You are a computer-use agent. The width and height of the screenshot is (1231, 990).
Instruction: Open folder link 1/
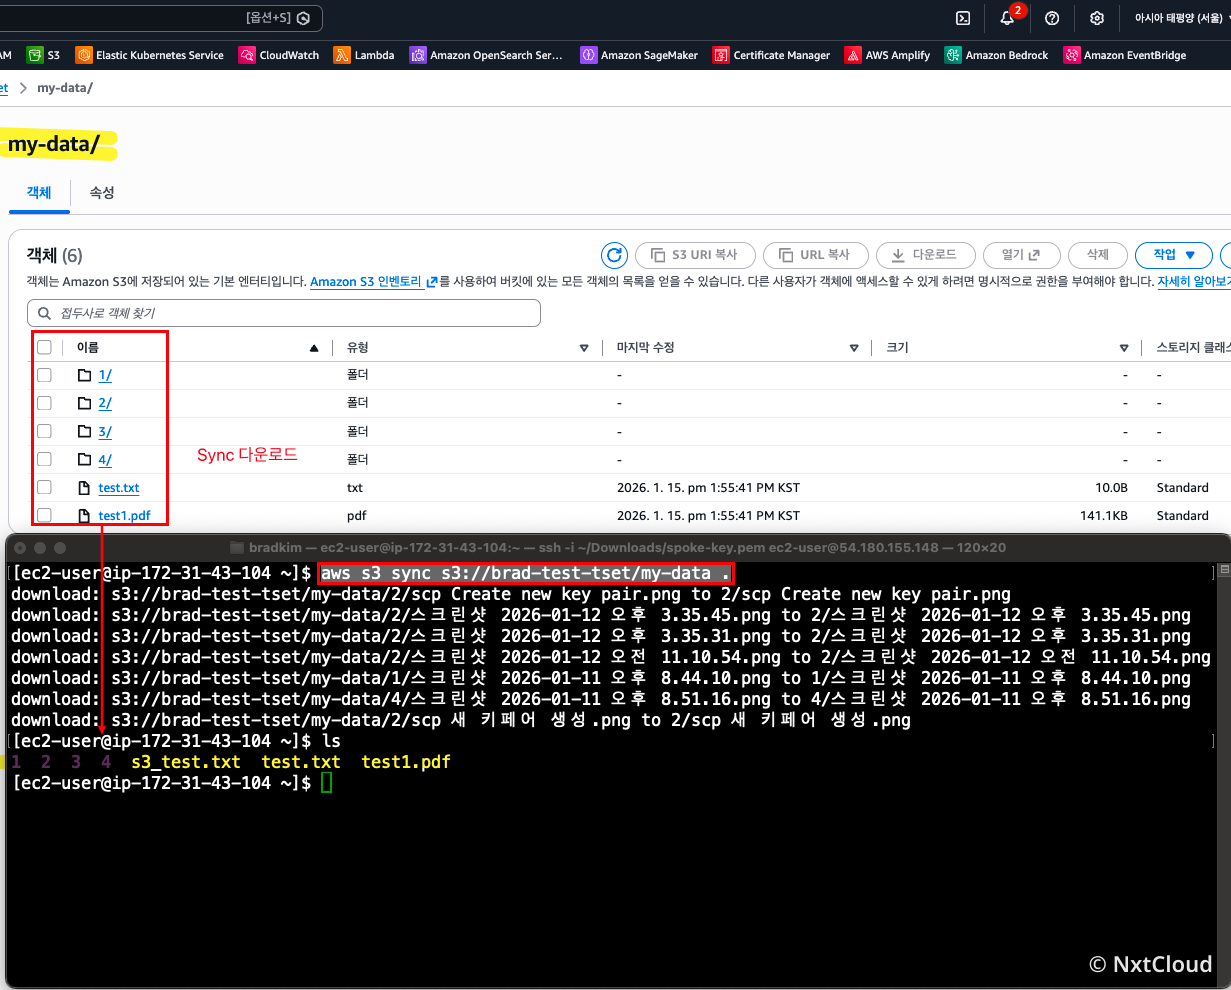[105, 375]
